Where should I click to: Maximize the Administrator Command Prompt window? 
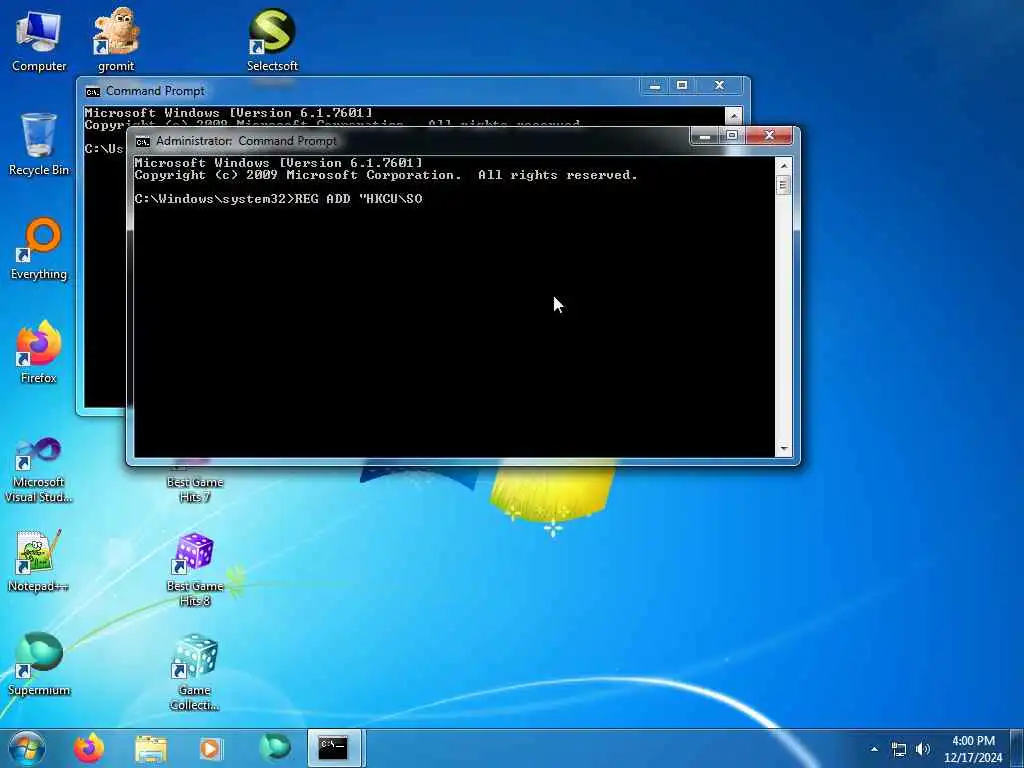point(731,136)
